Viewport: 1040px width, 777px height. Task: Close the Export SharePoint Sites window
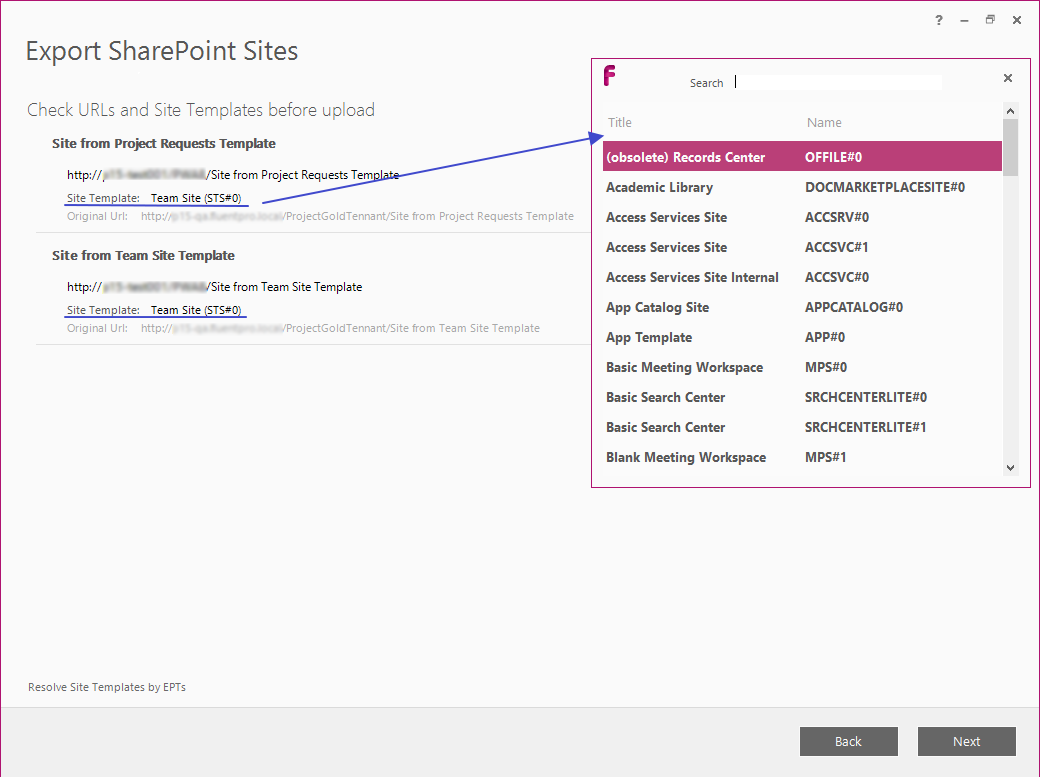[1017, 21]
